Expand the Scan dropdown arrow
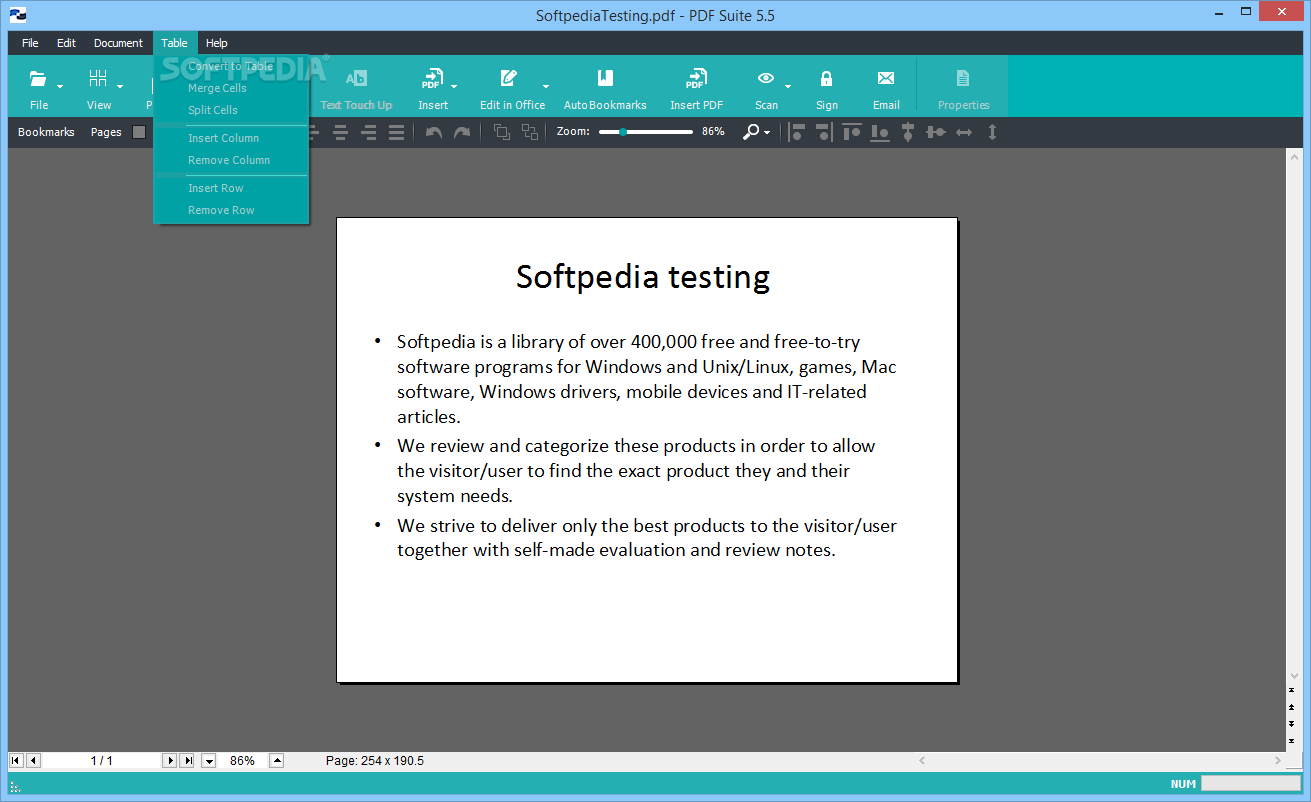Viewport: 1311px width, 802px height. pyautogui.click(x=788, y=87)
